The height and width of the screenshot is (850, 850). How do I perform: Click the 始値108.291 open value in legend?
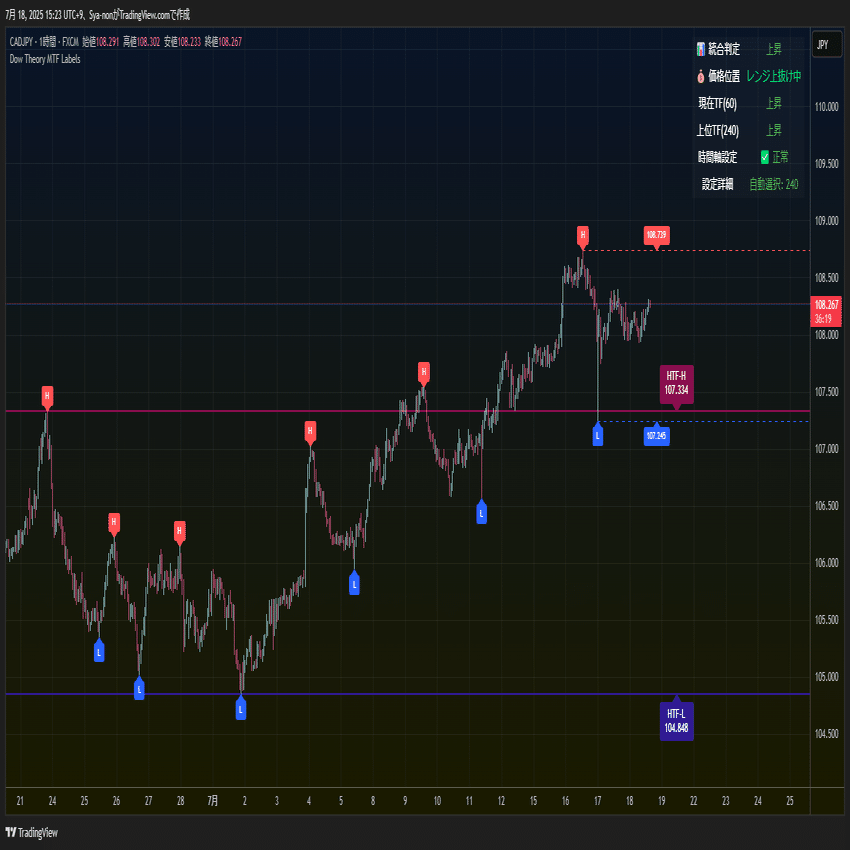[100, 42]
